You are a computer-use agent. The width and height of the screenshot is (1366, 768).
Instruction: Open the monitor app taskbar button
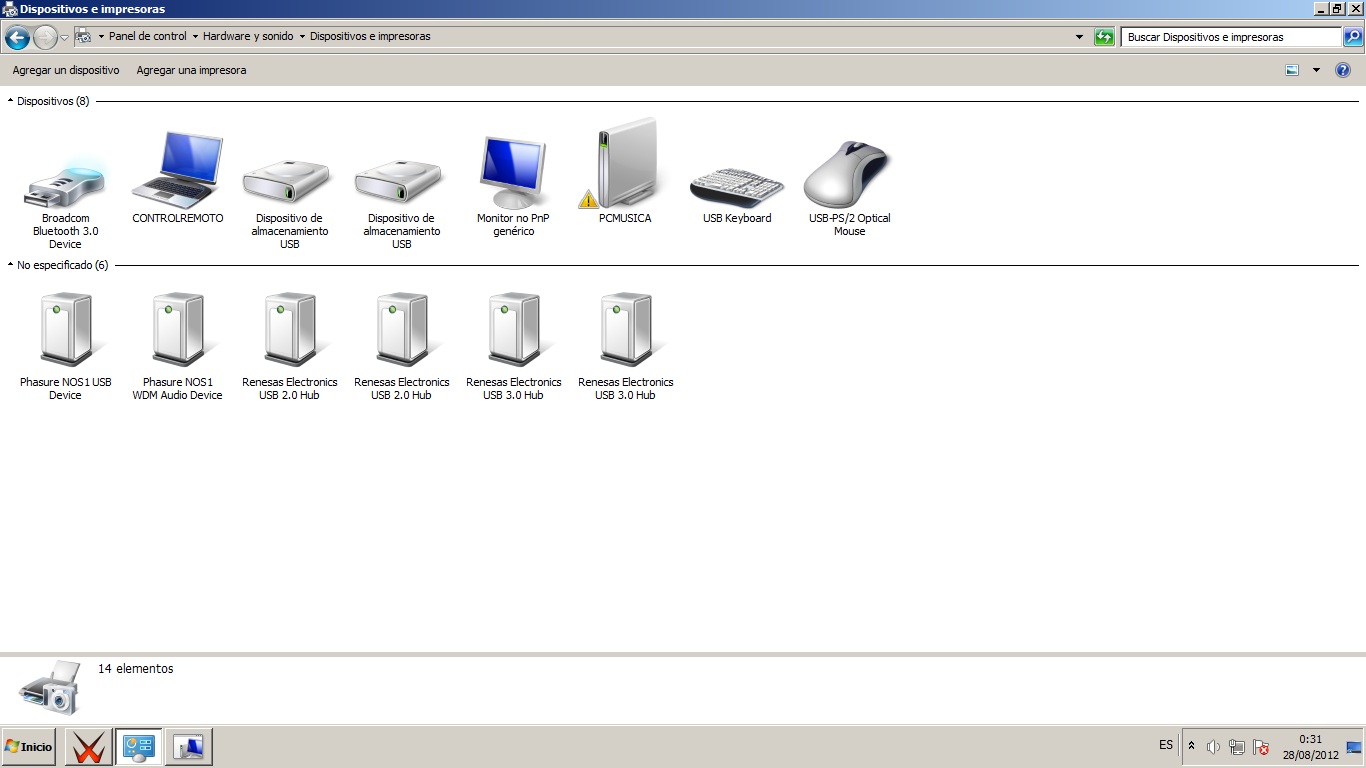tap(188, 747)
